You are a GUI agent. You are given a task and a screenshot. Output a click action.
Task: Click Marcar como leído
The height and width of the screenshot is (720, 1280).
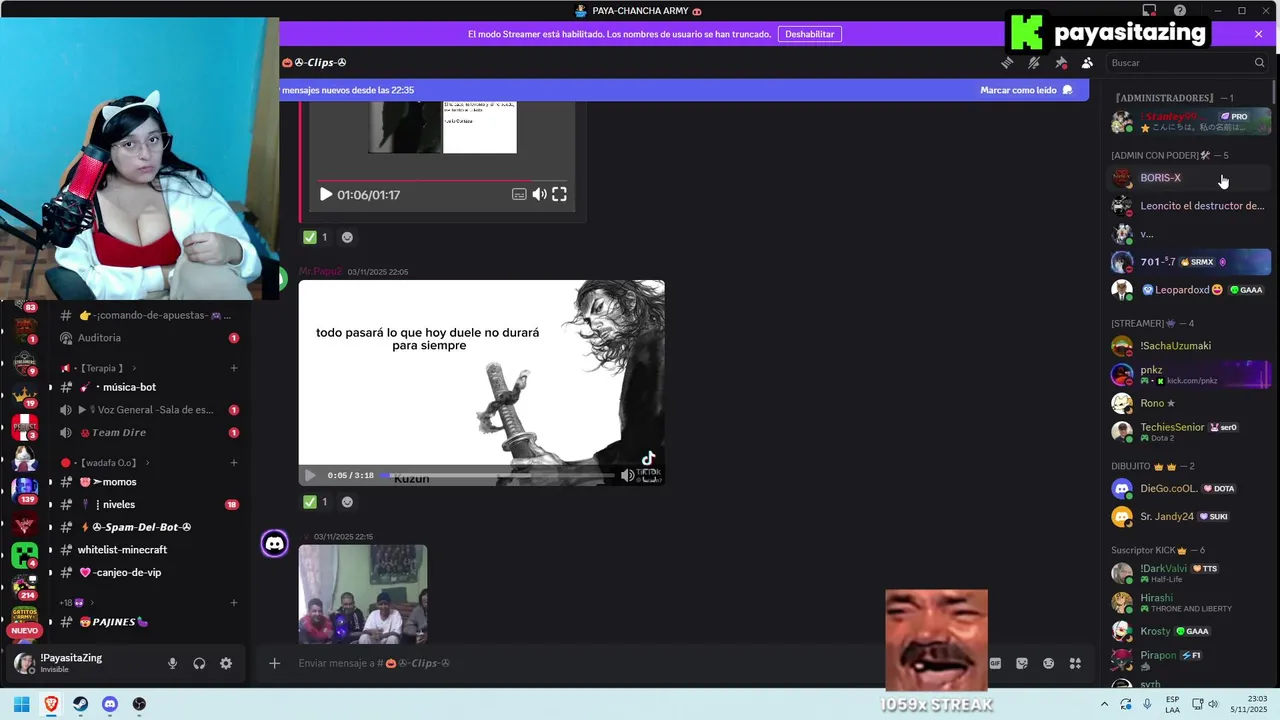point(1026,90)
